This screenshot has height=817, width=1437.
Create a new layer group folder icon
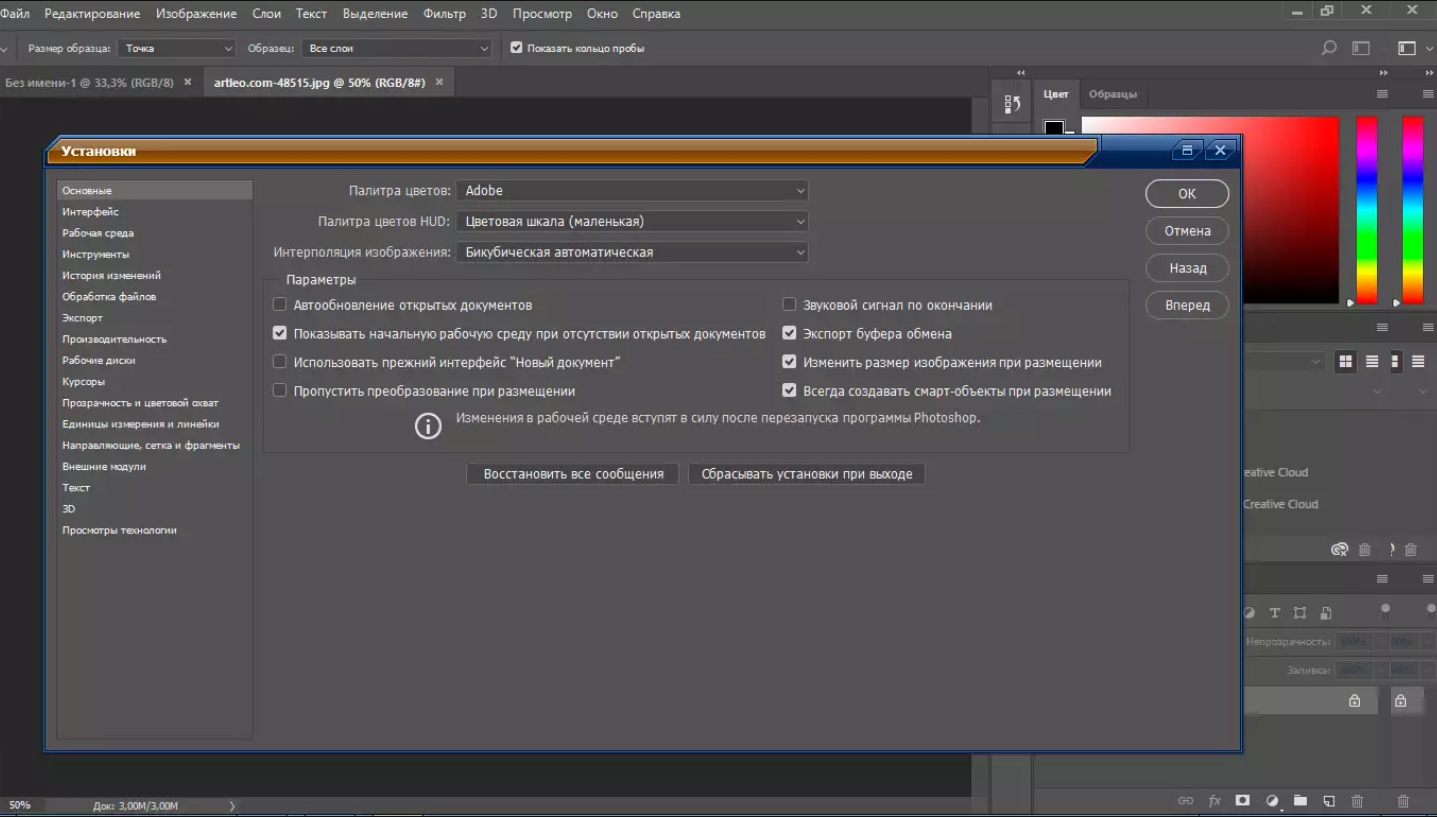point(1300,801)
